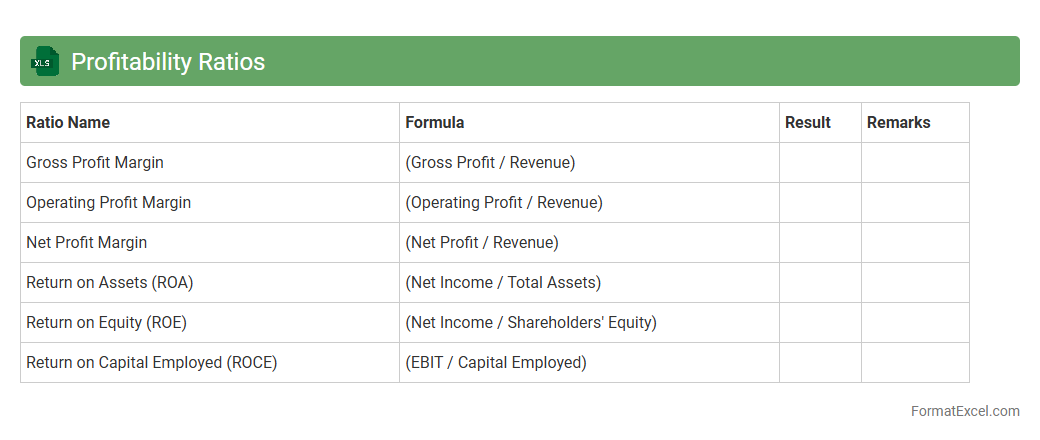The height and width of the screenshot is (440, 1040).
Task: Click the (EBIT / Capital Employed) formula cell
Action: pyautogui.click(x=496, y=363)
